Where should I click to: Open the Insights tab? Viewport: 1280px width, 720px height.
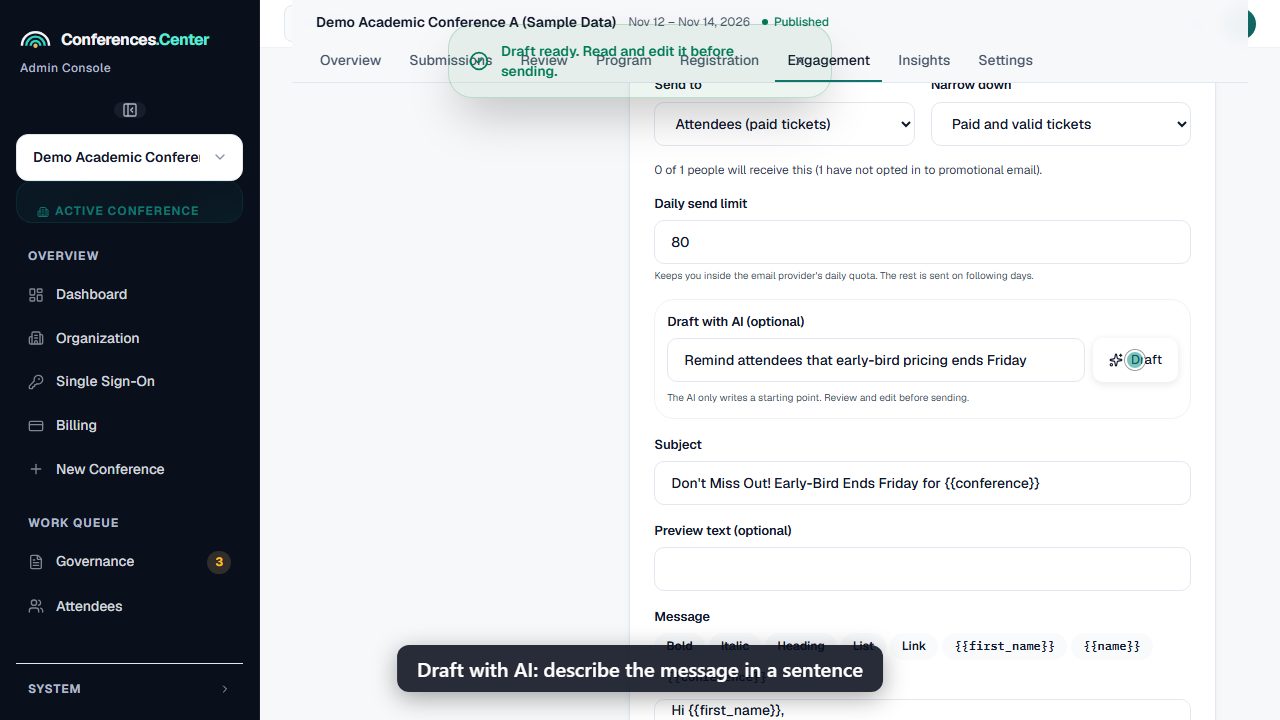(x=924, y=60)
